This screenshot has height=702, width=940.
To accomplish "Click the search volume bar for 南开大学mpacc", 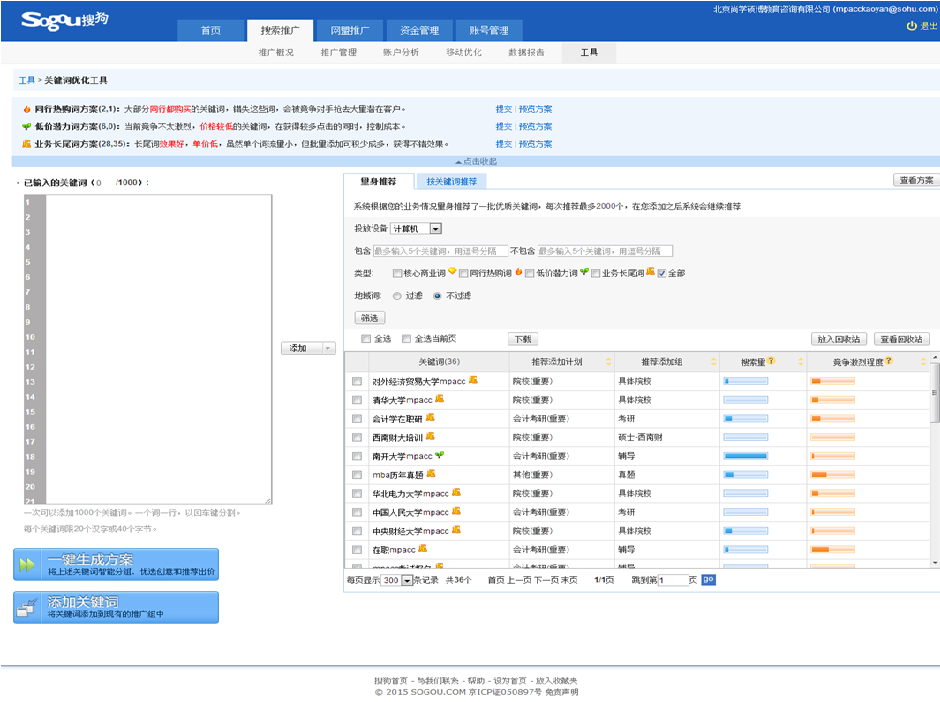I will point(758,455).
